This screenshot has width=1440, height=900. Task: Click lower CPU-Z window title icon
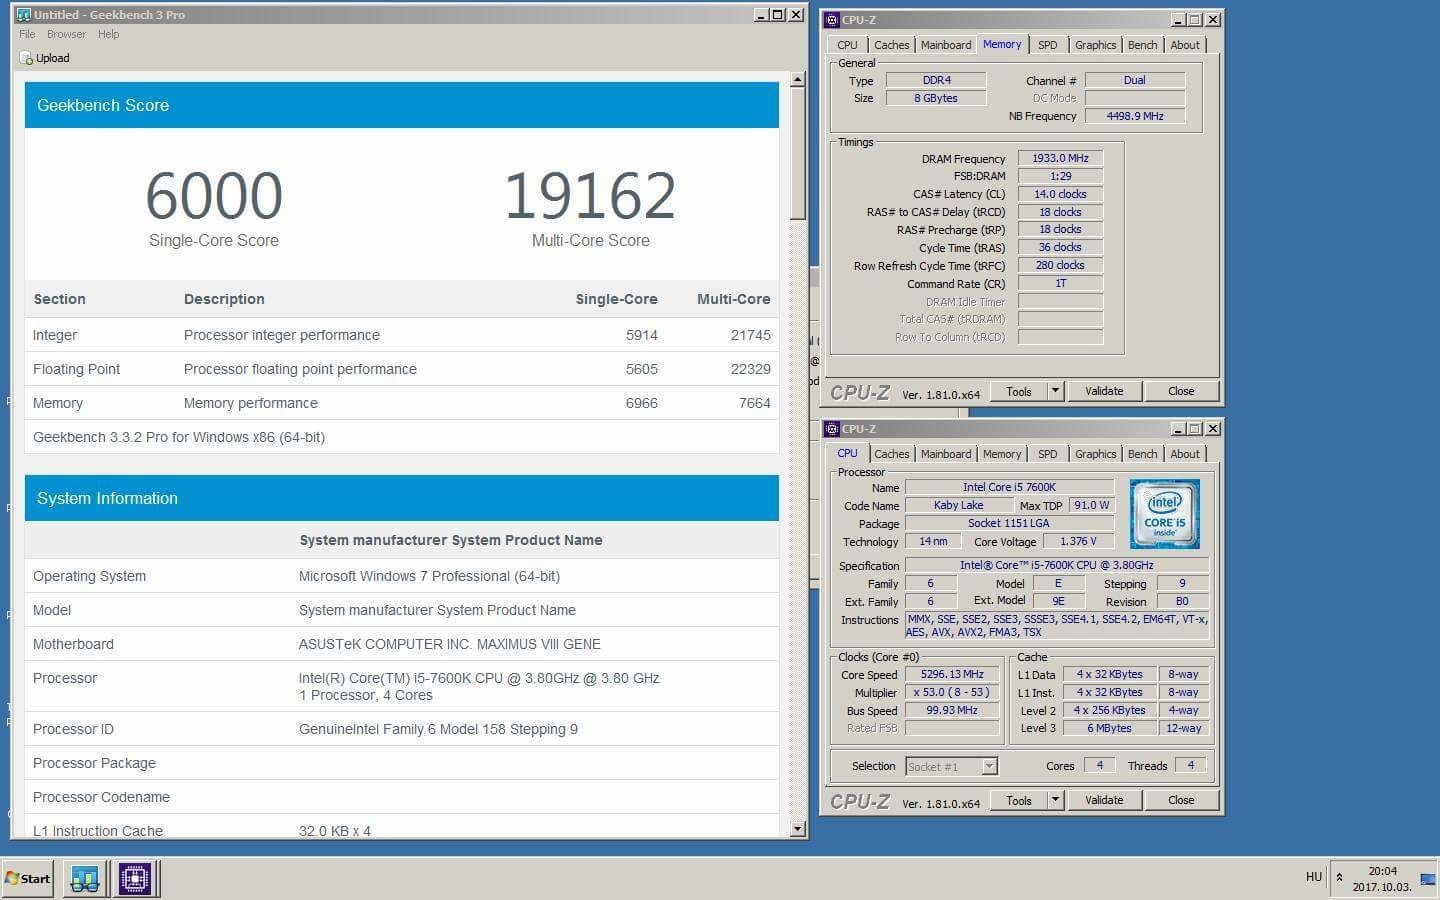832,428
